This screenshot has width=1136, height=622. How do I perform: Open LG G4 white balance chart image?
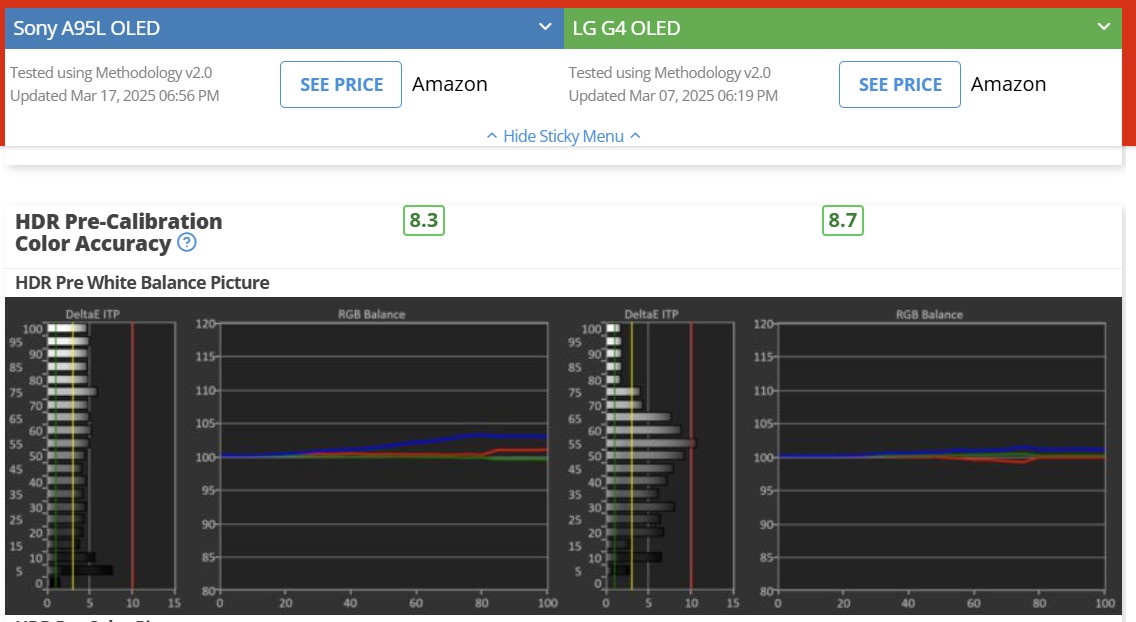pyautogui.click(x=843, y=456)
